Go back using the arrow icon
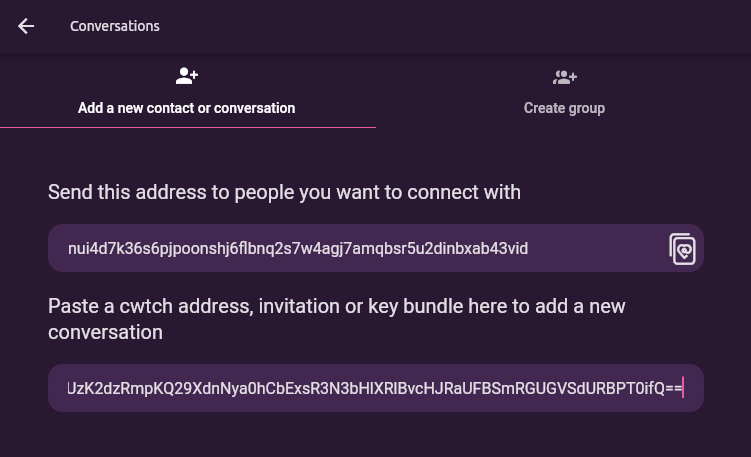The image size is (751, 457). point(26,26)
